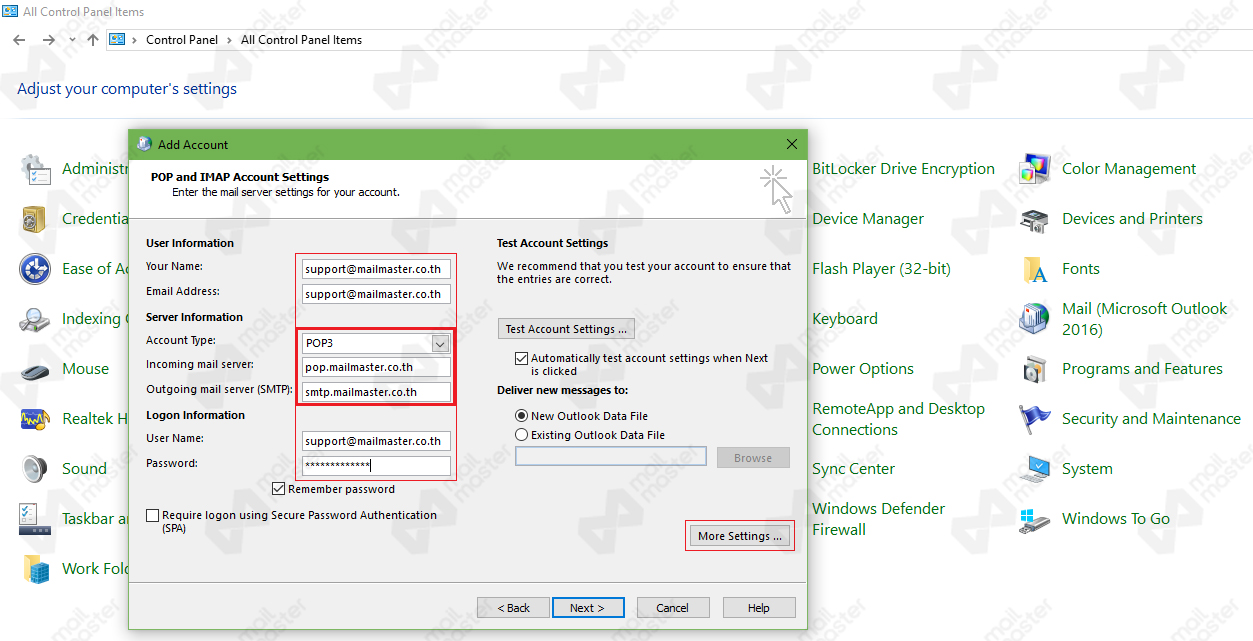The width and height of the screenshot is (1253, 641).
Task: Click All Control Panel Items breadcrumb segment
Action: [301, 40]
